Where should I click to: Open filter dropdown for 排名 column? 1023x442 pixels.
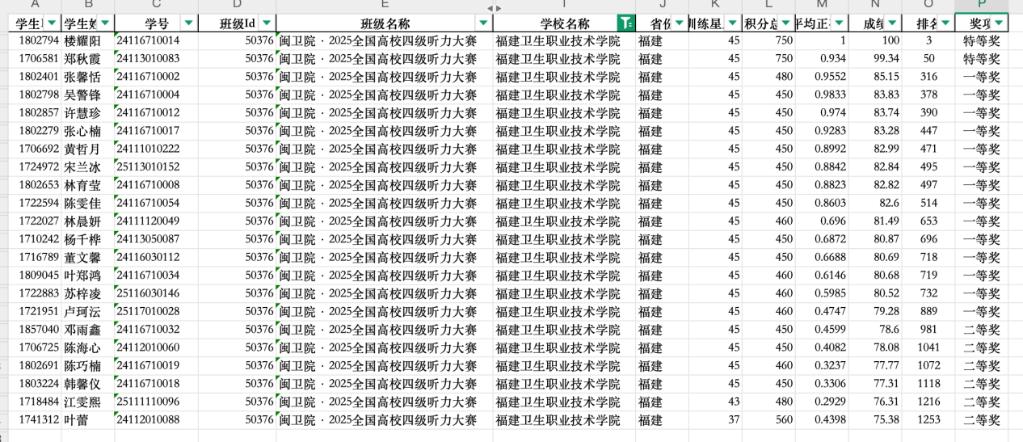(x=945, y=23)
